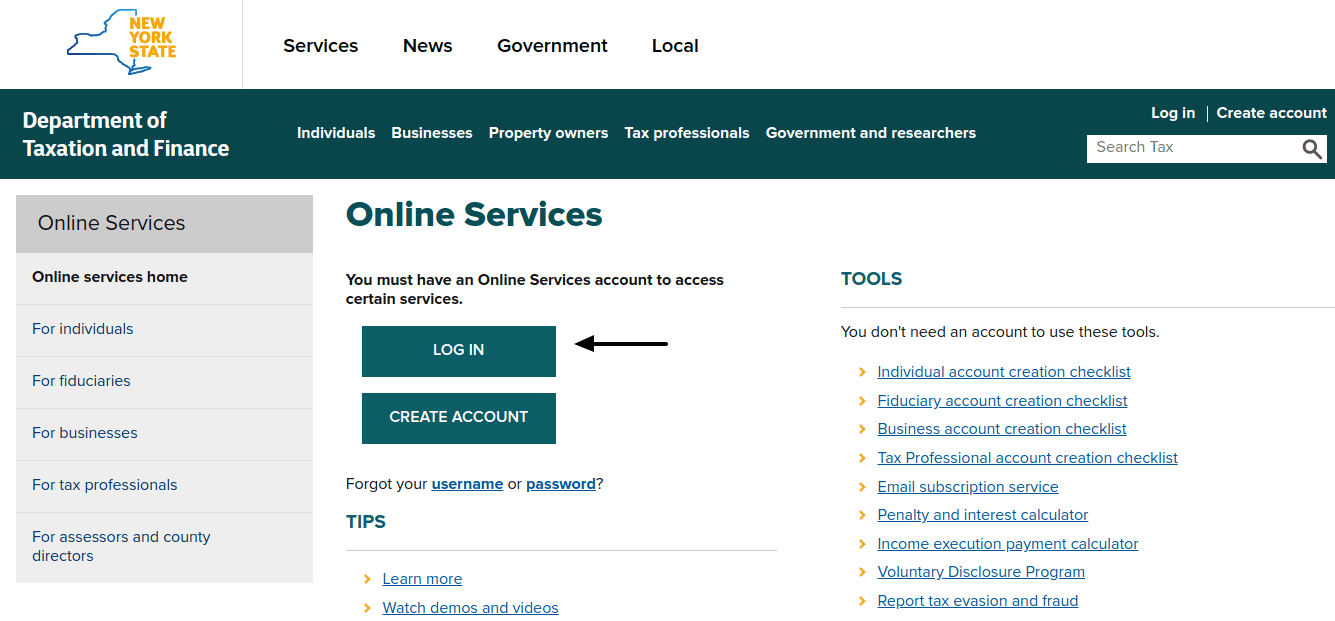
Task: Open the Voluntary Disclosure Program page
Action: coord(980,571)
